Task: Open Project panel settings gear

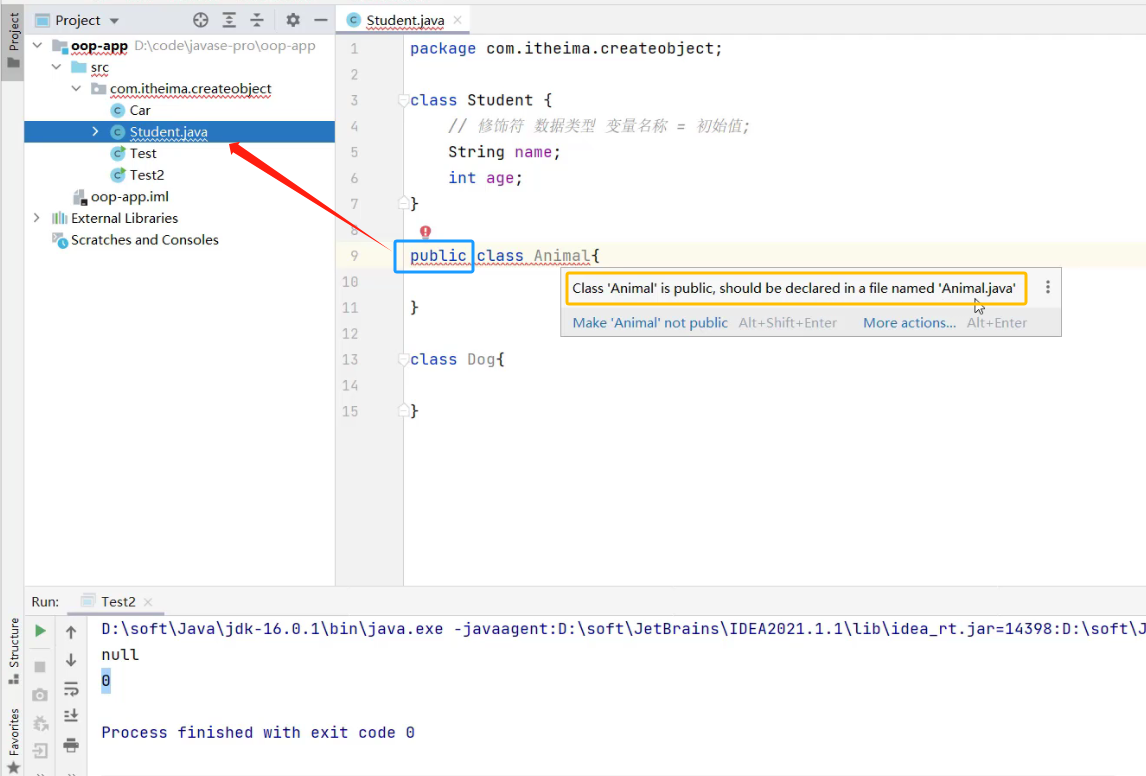Action: [x=293, y=20]
